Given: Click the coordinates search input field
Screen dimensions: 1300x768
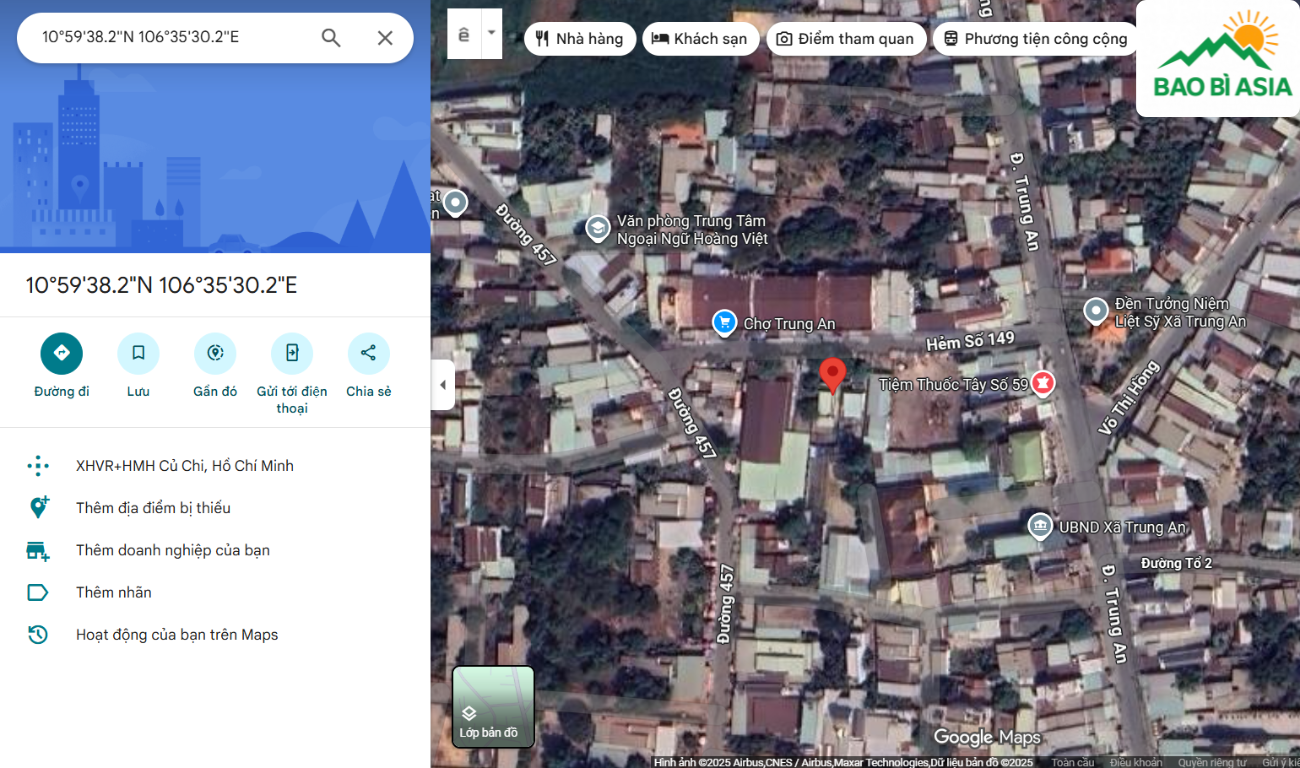Looking at the screenshot, I should (x=170, y=38).
